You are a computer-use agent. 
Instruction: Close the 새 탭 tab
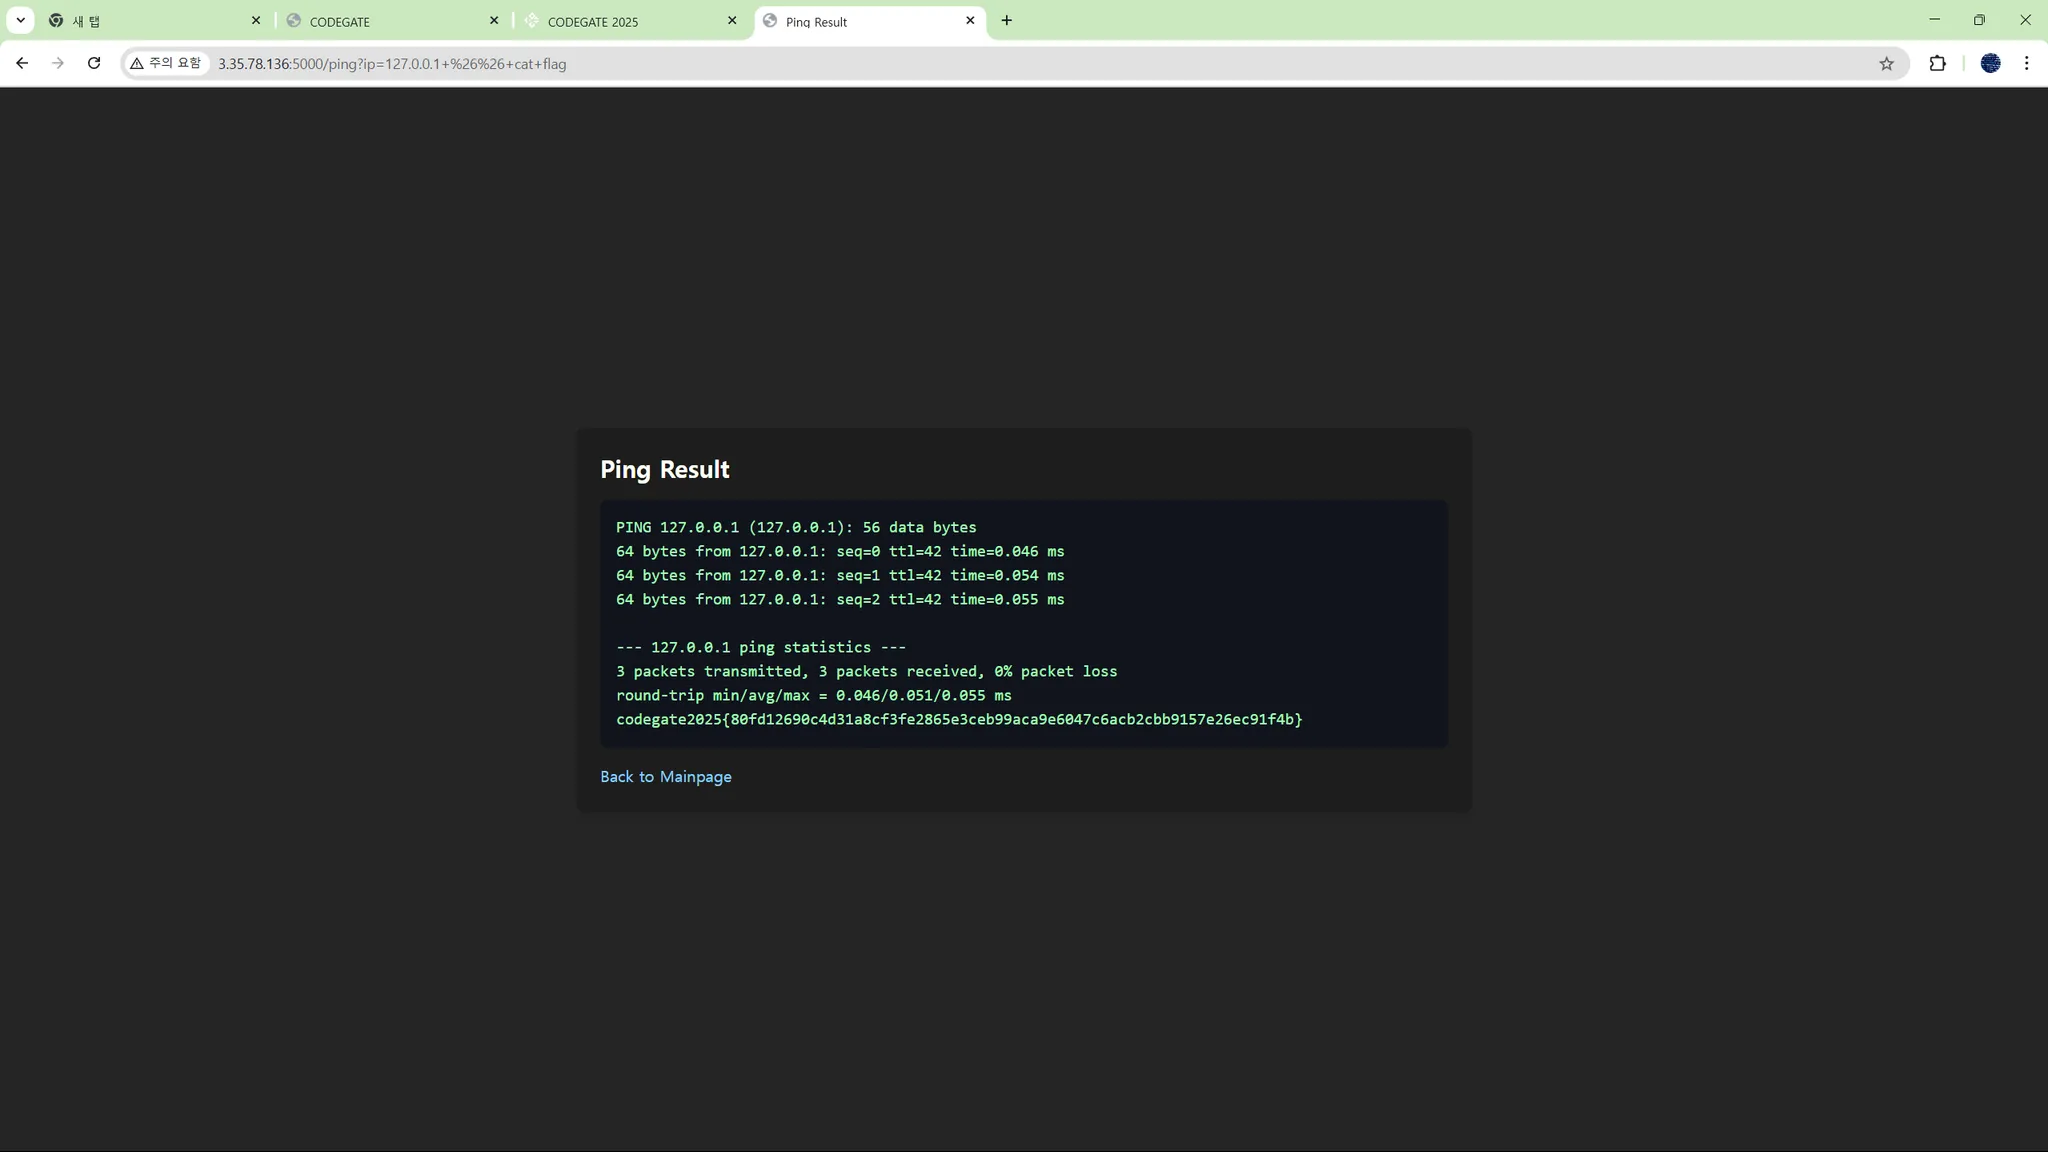coord(256,21)
